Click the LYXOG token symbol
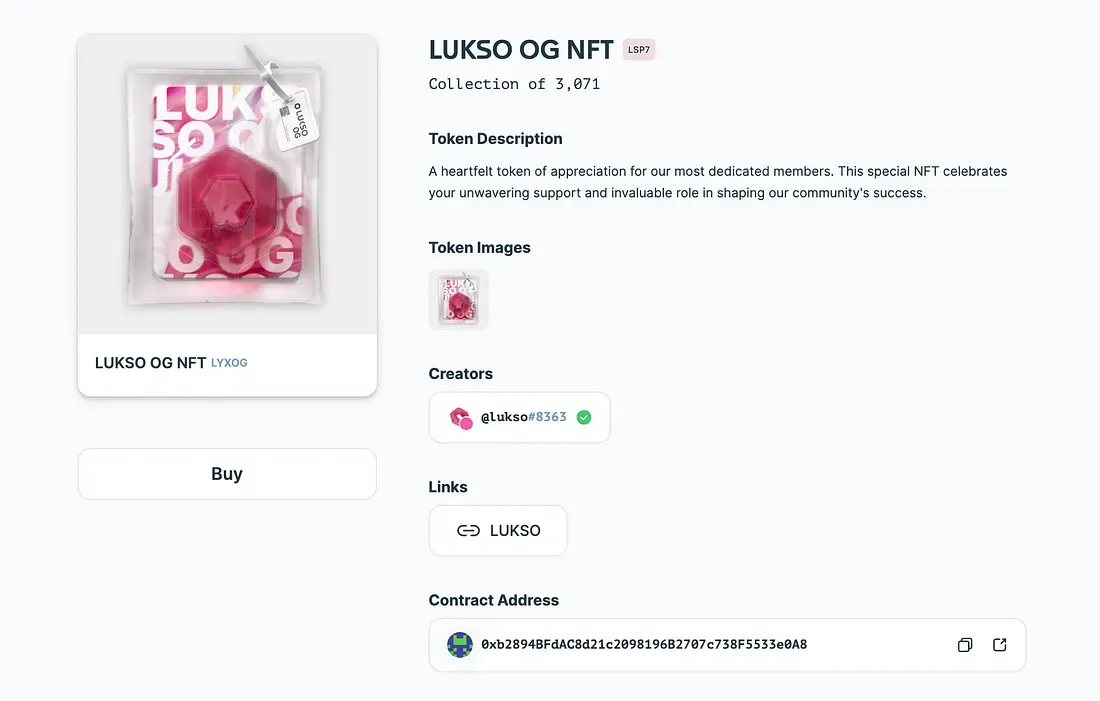 pos(229,363)
